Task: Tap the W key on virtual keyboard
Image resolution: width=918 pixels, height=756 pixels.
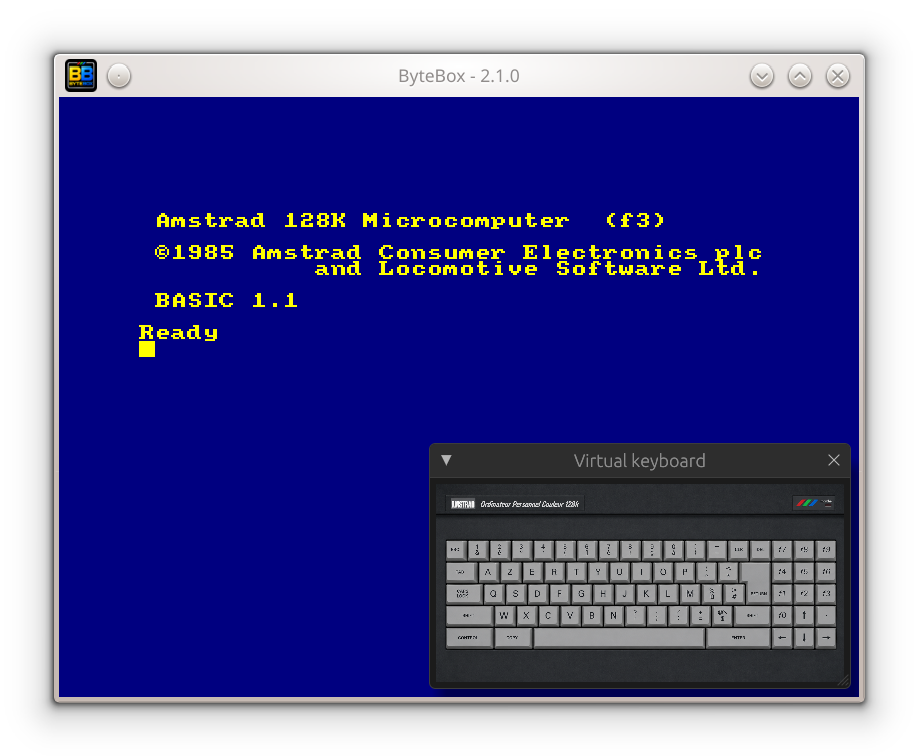Action: pos(504,615)
